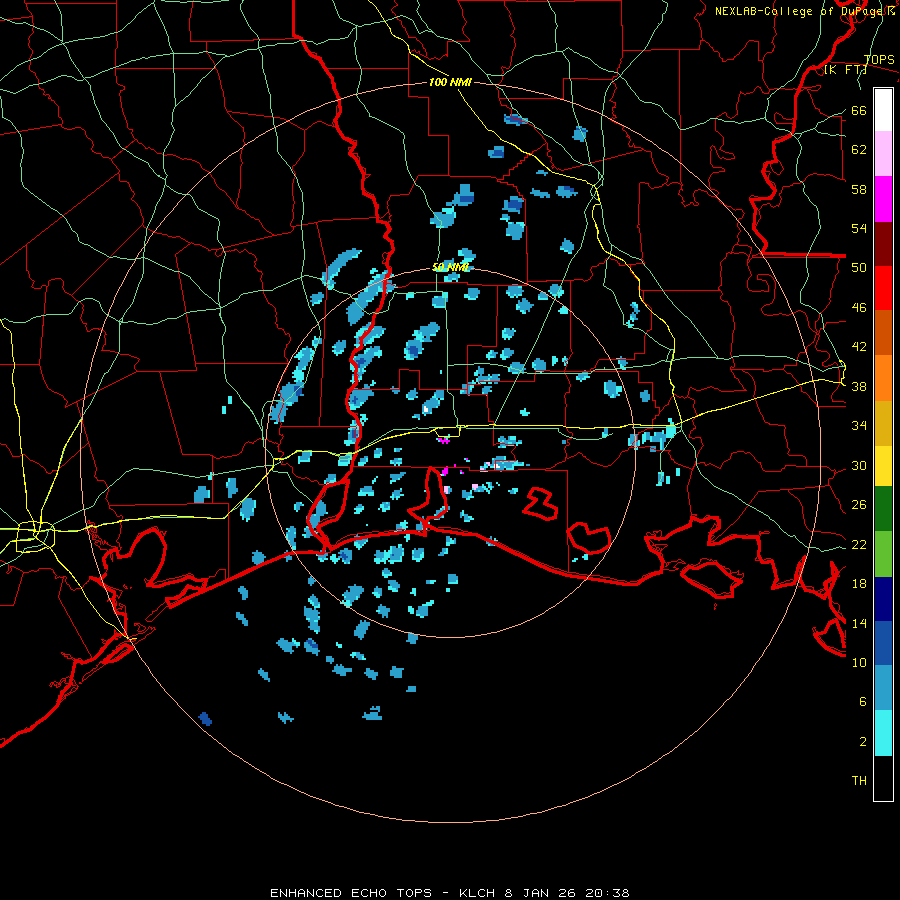Screen dimensions: 900x900
Task: Click the '50 NMI' range ring label
Action: click(451, 267)
